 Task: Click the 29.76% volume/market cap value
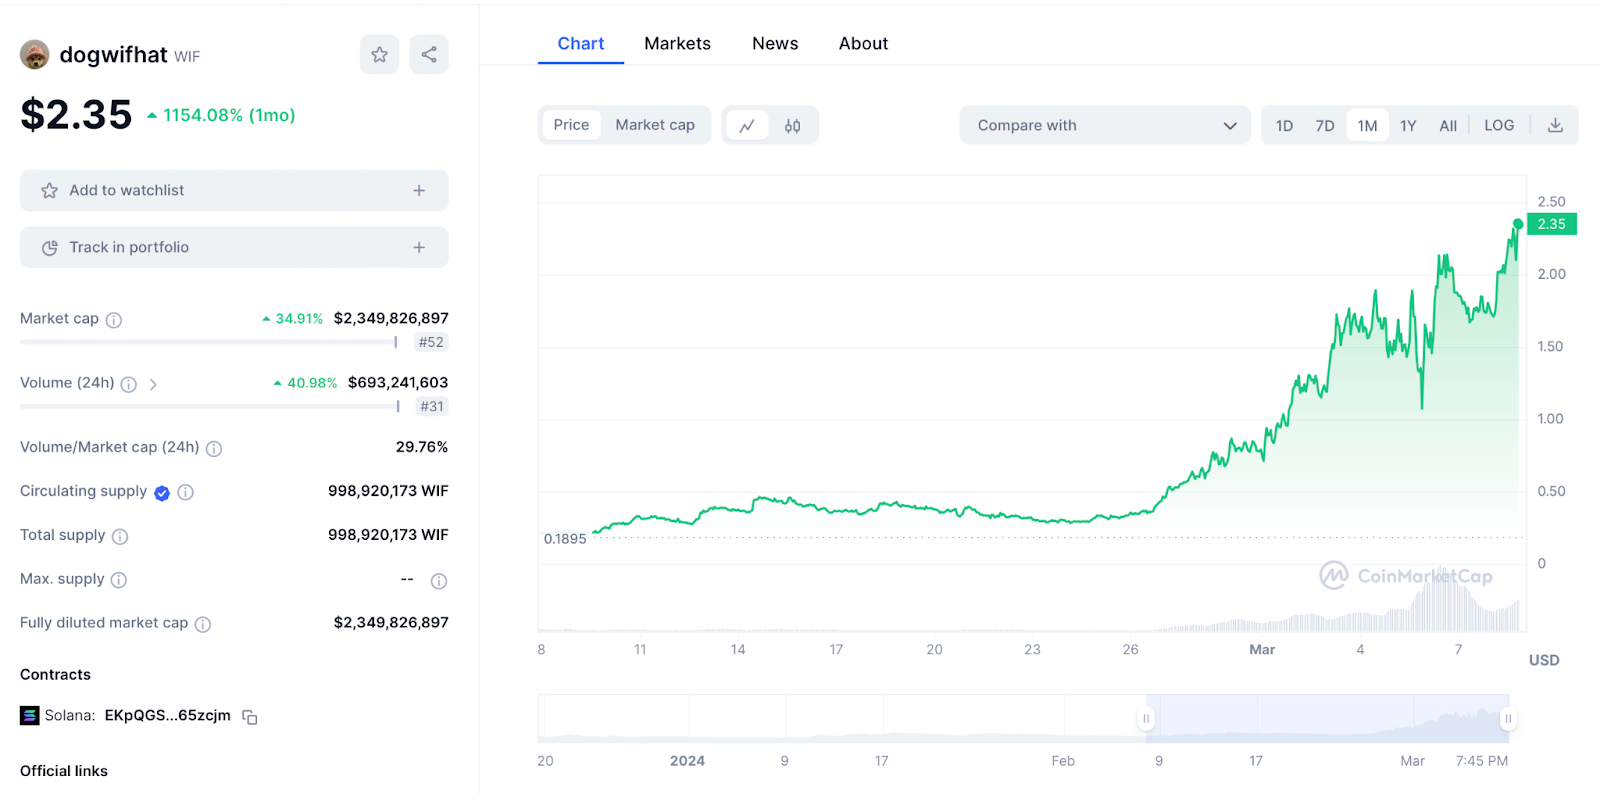click(422, 447)
